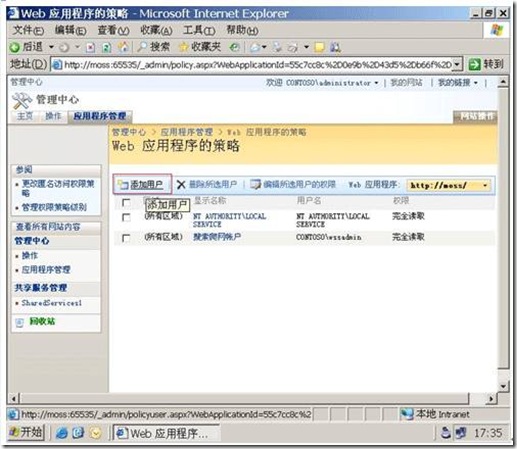Click the Central Administration tools logo icon
This screenshot has height=449, width=517.
[x=21, y=100]
